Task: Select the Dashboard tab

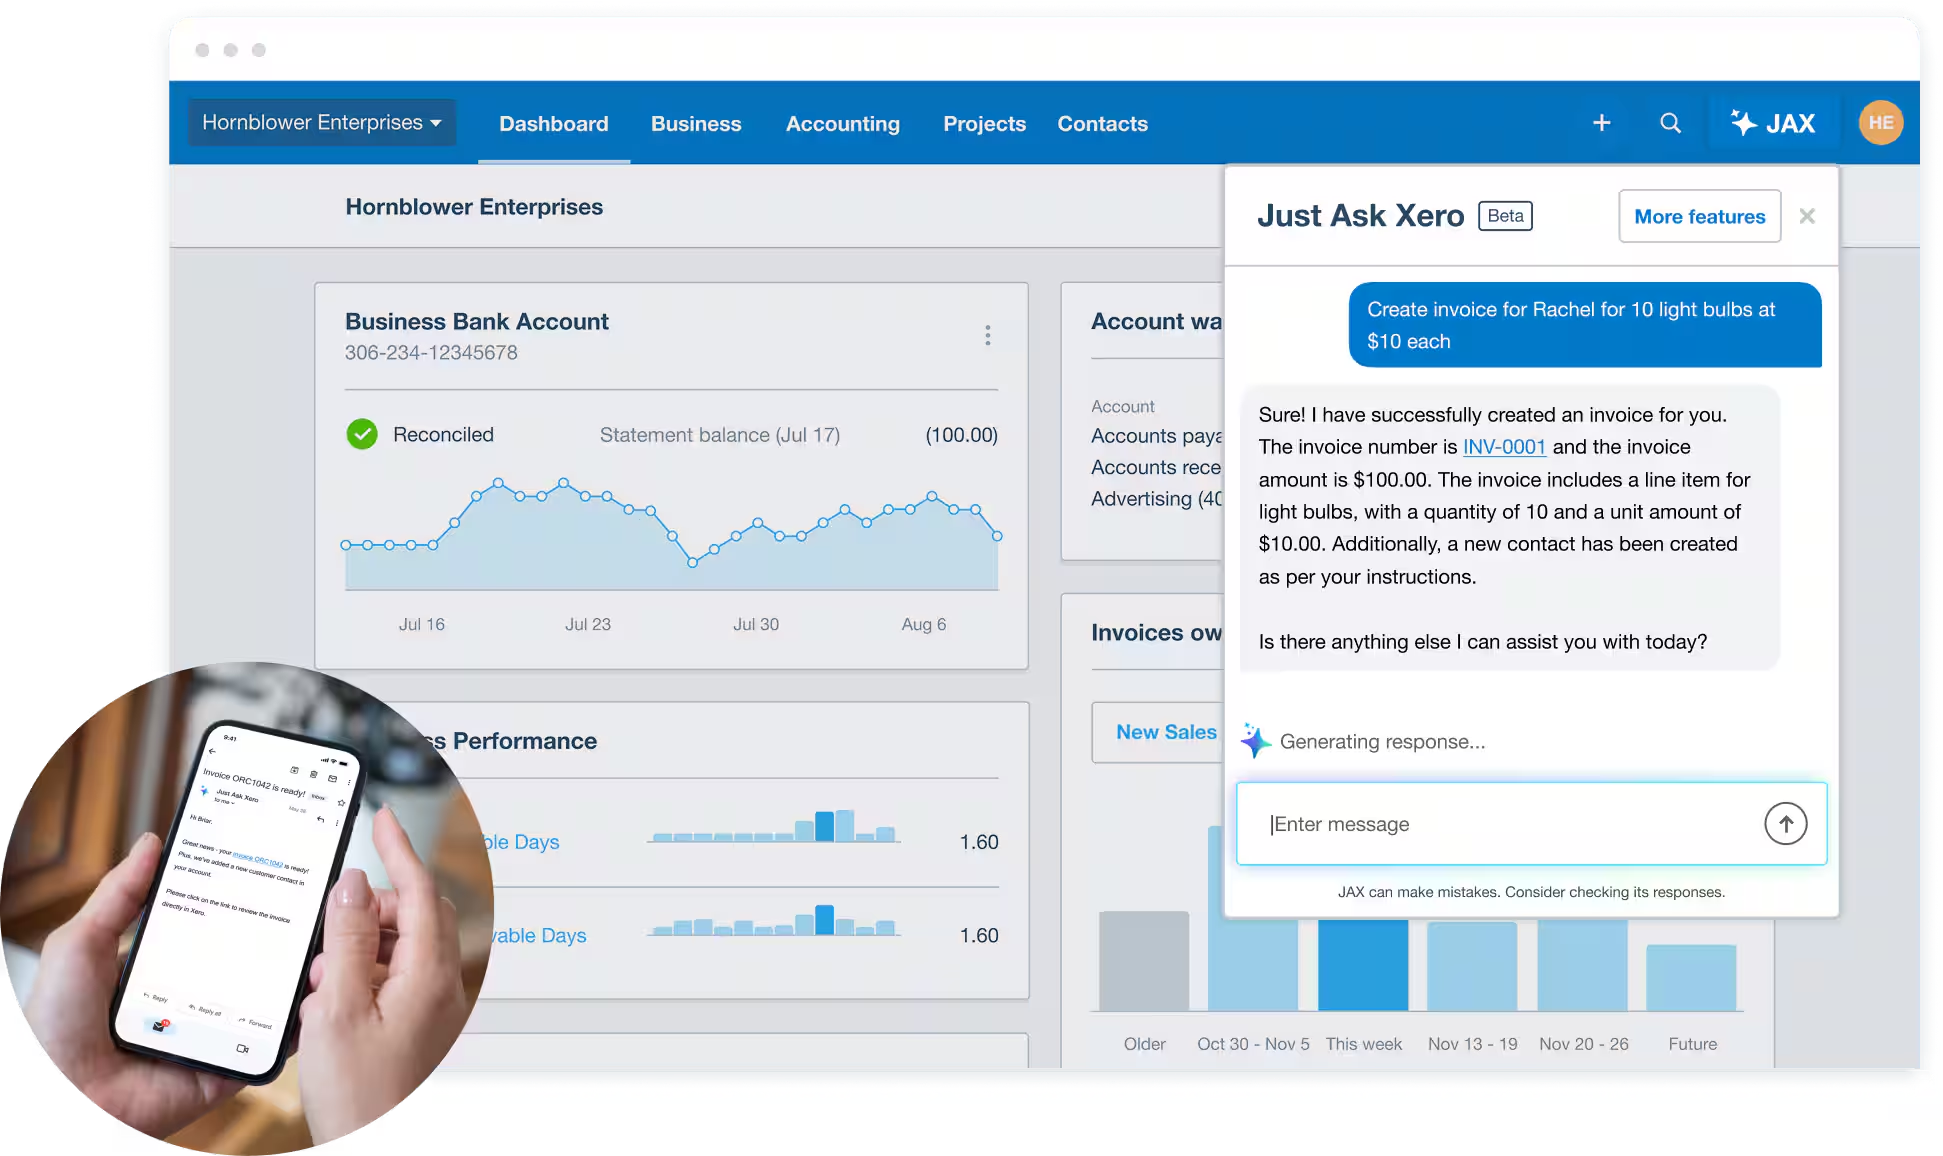Action: click(553, 124)
